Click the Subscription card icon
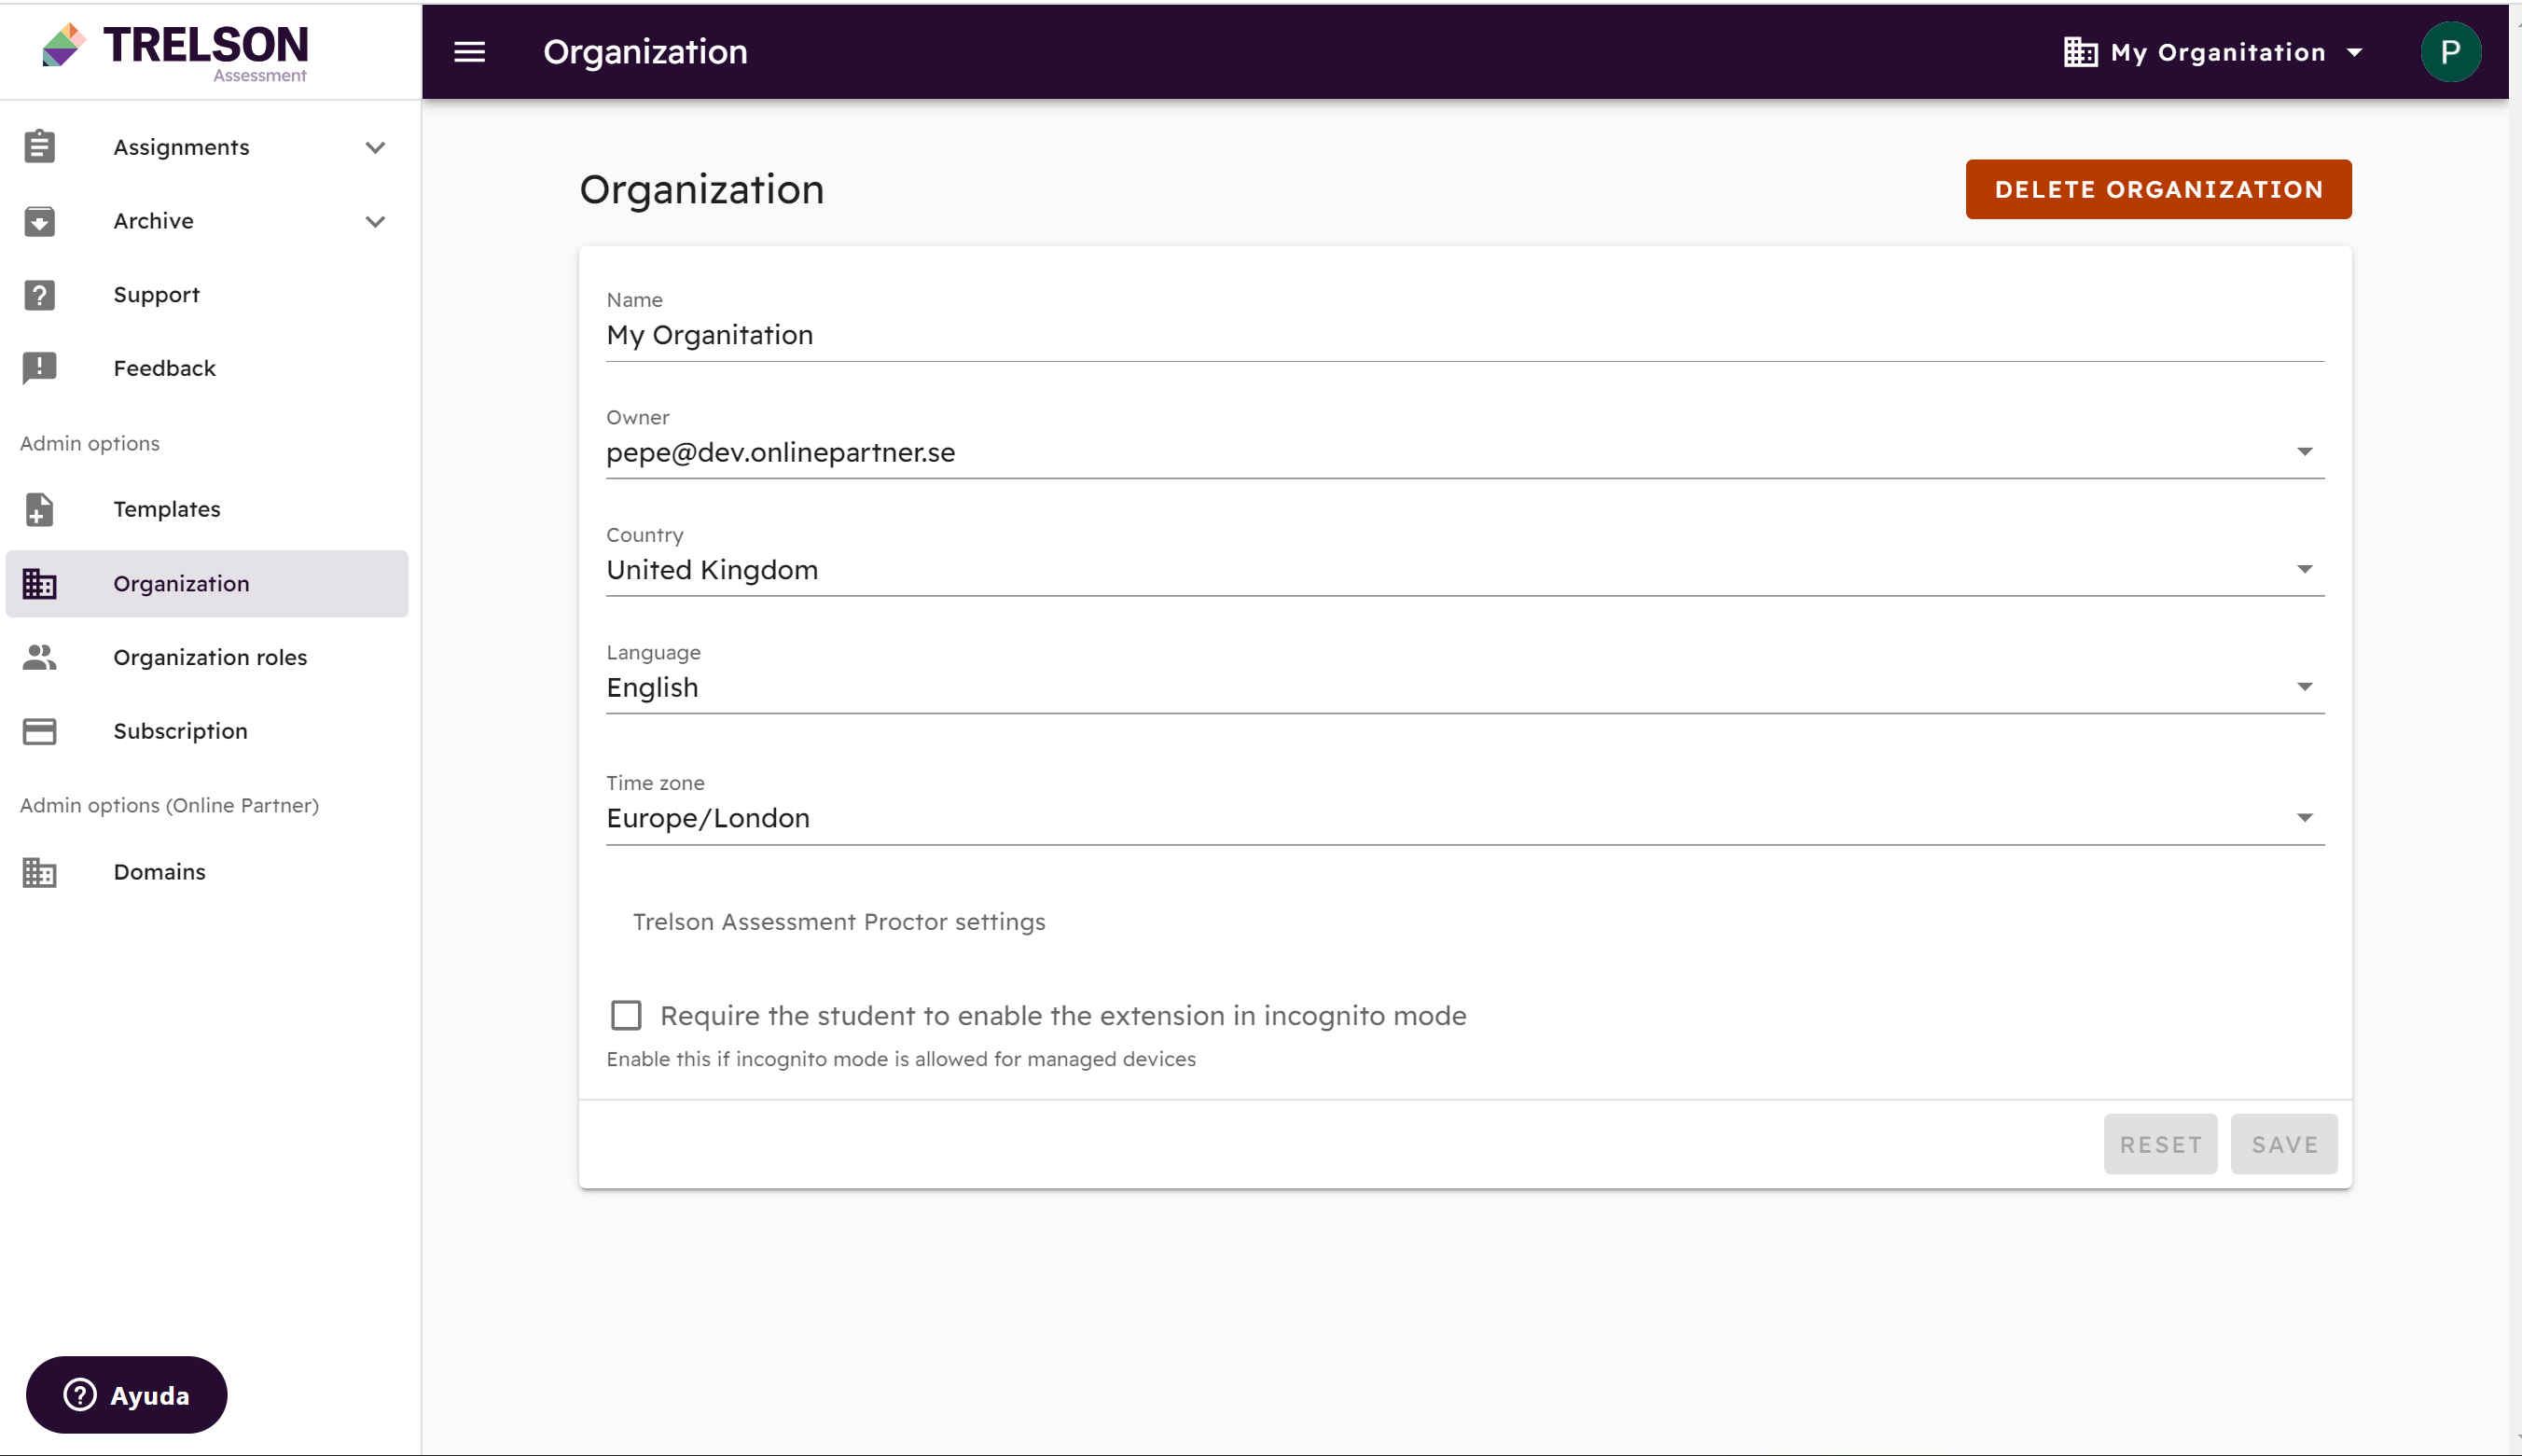The image size is (2522, 1456). (39, 731)
